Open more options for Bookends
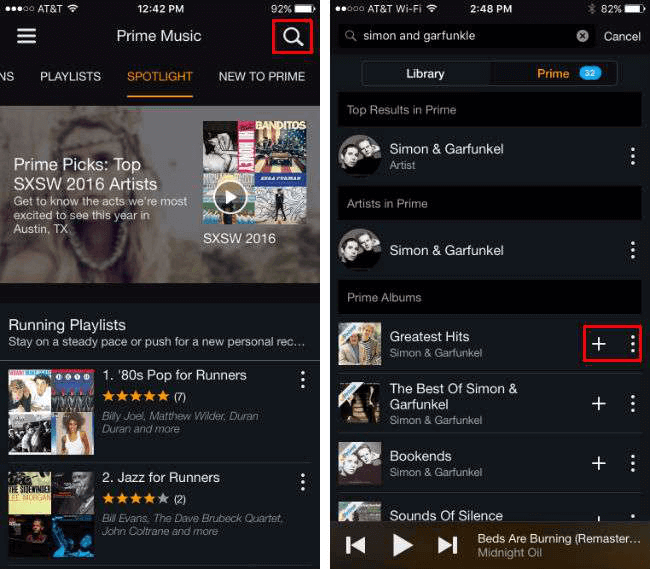This screenshot has height=569, width=650. (x=633, y=463)
